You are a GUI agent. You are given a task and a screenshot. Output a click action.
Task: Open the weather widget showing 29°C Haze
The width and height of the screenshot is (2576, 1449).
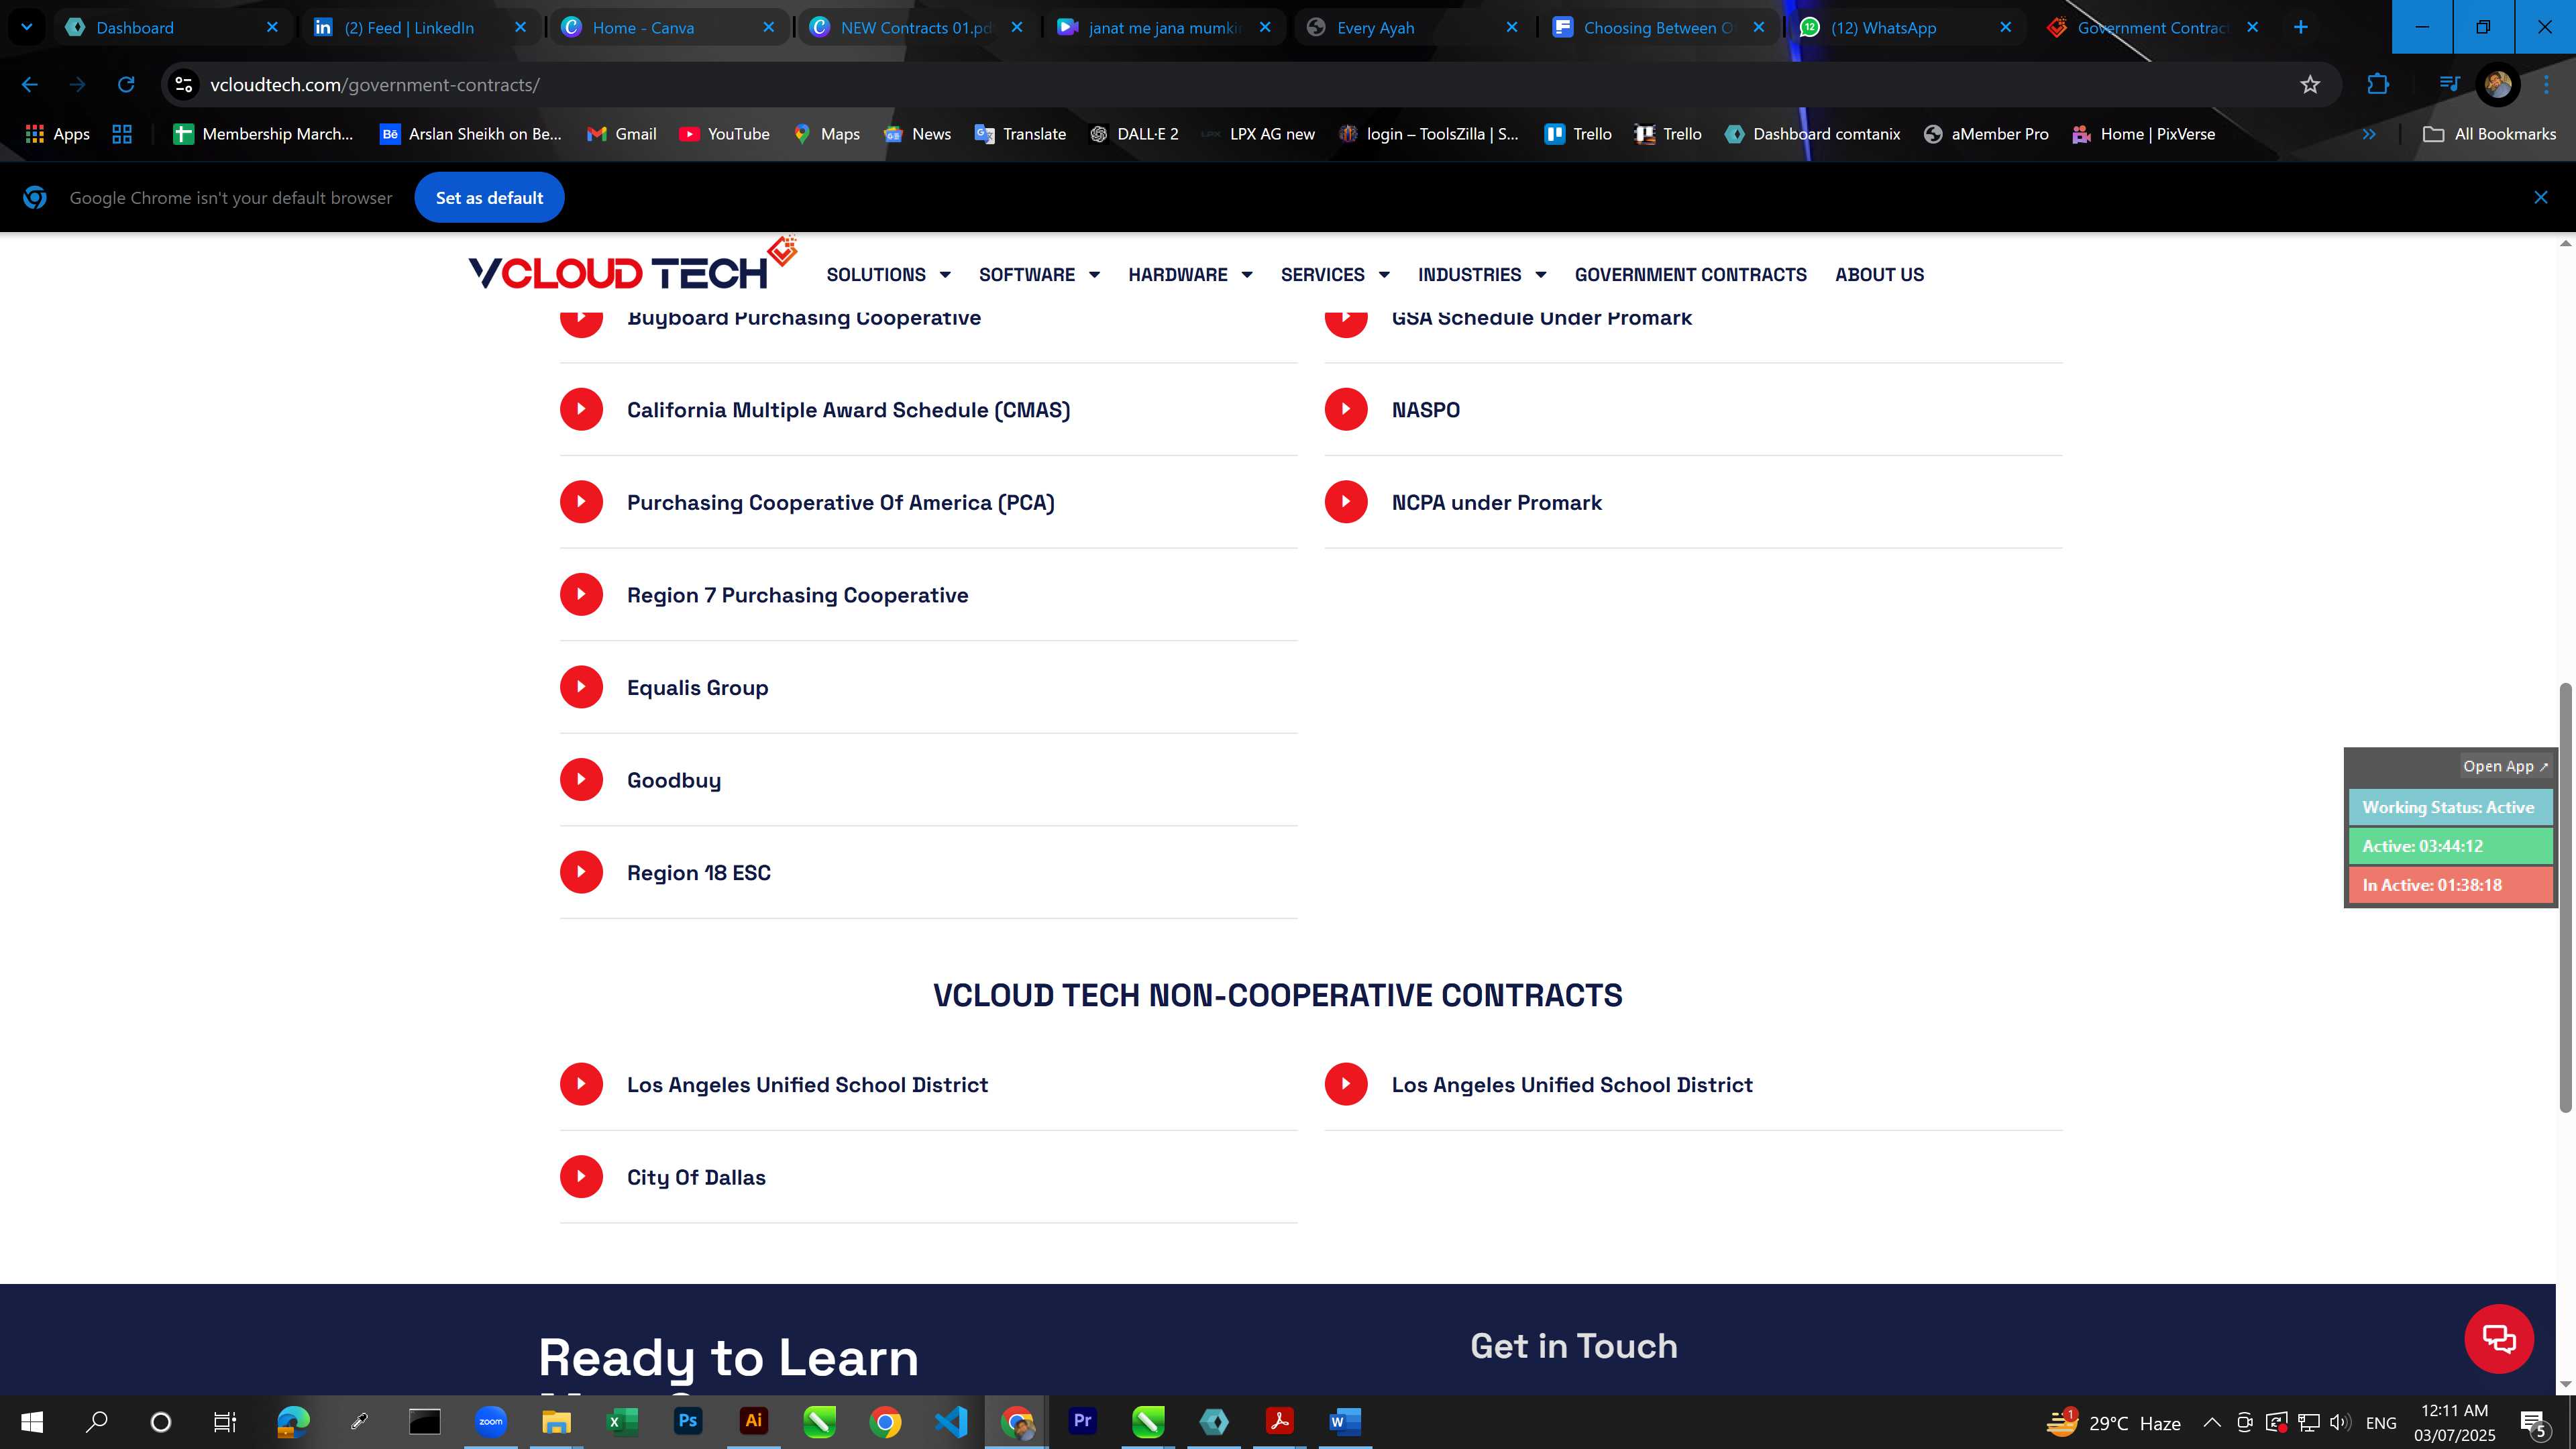[x=2113, y=1422]
